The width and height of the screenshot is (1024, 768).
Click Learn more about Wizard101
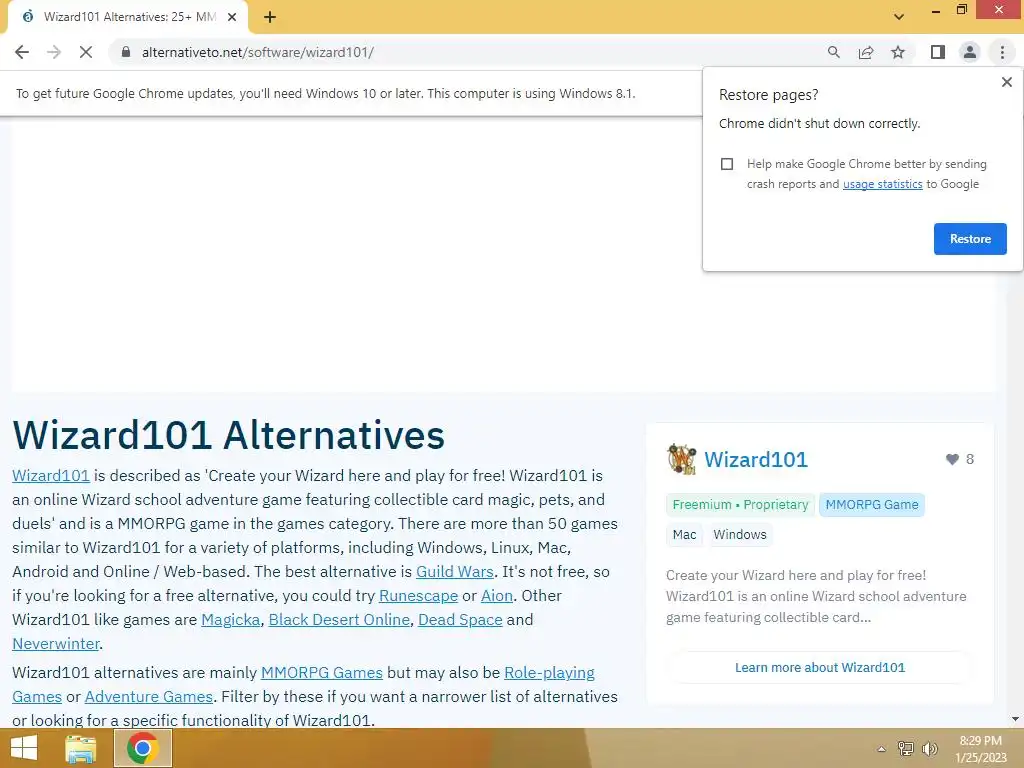click(x=820, y=667)
